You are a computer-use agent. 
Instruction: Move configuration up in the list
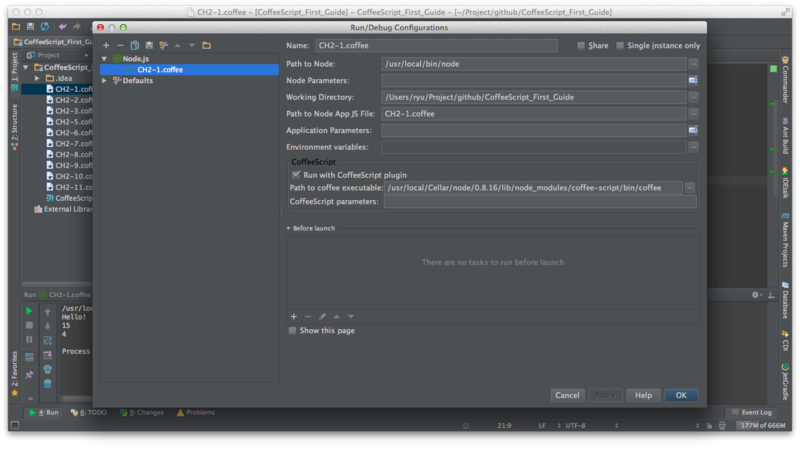178,45
